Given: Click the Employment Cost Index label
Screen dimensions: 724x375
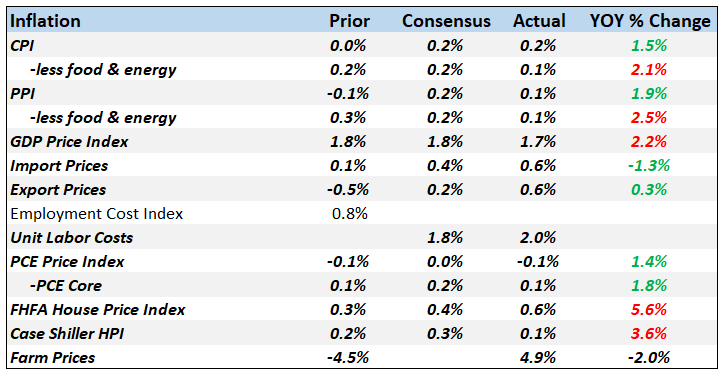Looking at the screenshot, I should (x=97, y=213).
